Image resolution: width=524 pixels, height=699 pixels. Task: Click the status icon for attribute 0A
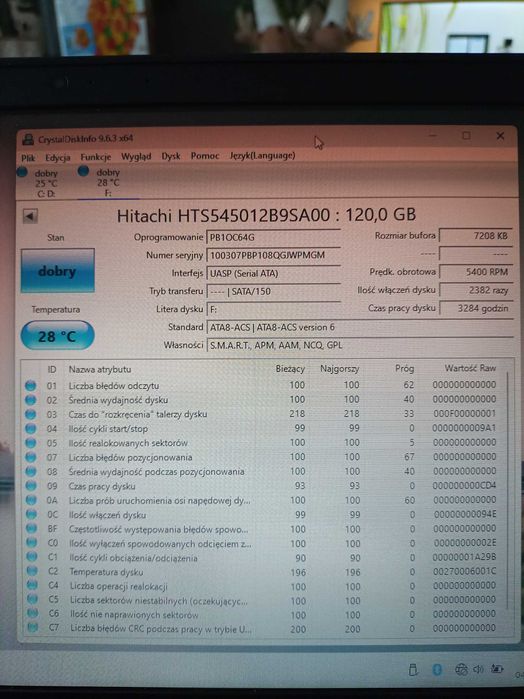point(31,501)
